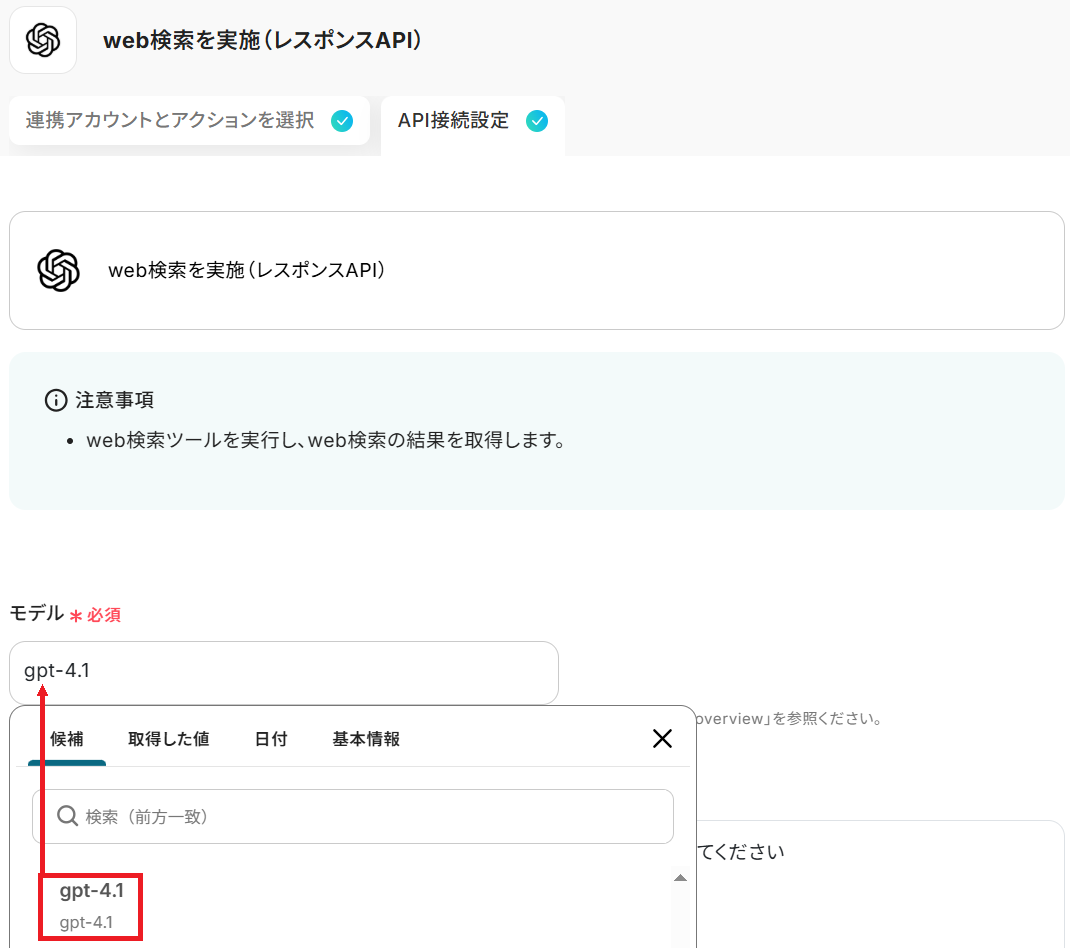The height and width of the screenshot is (948, 1070).
Task: Click the action card web検索を実施（レスポンスAPI）
Action: tap(536, 270)
